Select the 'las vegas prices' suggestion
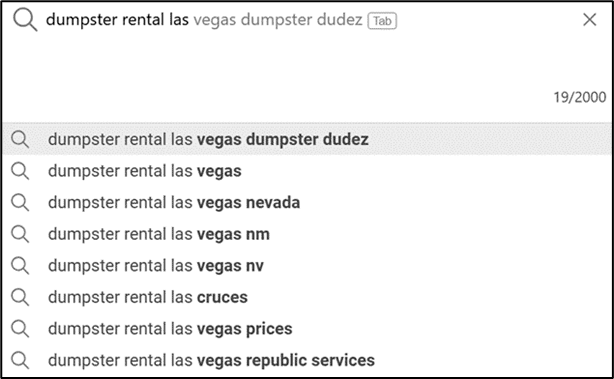The height and width of the screenshot is (379, 614). [x=307, y=329]
